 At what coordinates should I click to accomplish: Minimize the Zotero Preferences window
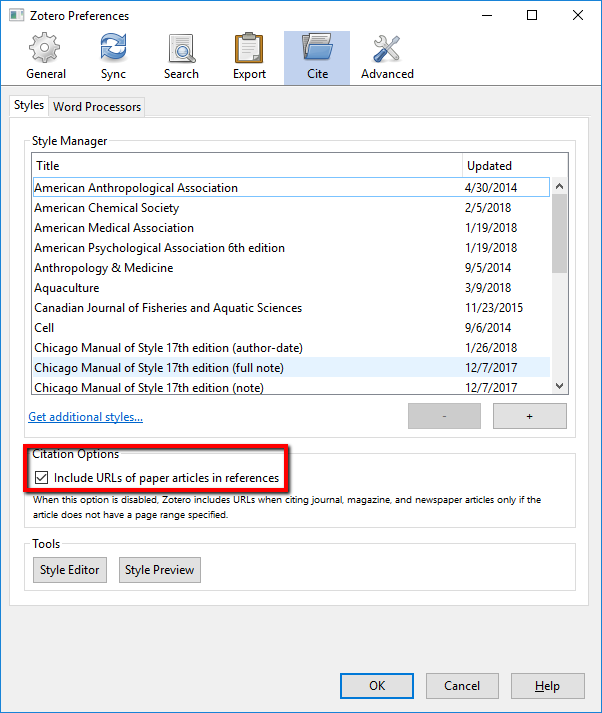coord(487,15)
